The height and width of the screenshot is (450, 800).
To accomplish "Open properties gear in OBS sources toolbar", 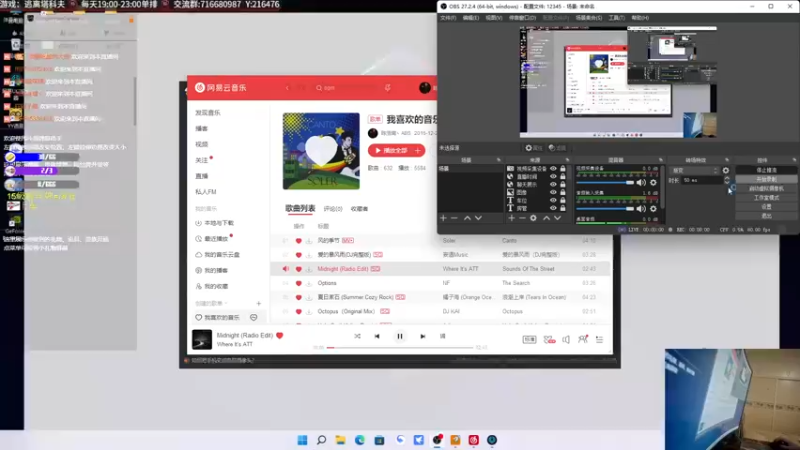I will tap(533, 218).
